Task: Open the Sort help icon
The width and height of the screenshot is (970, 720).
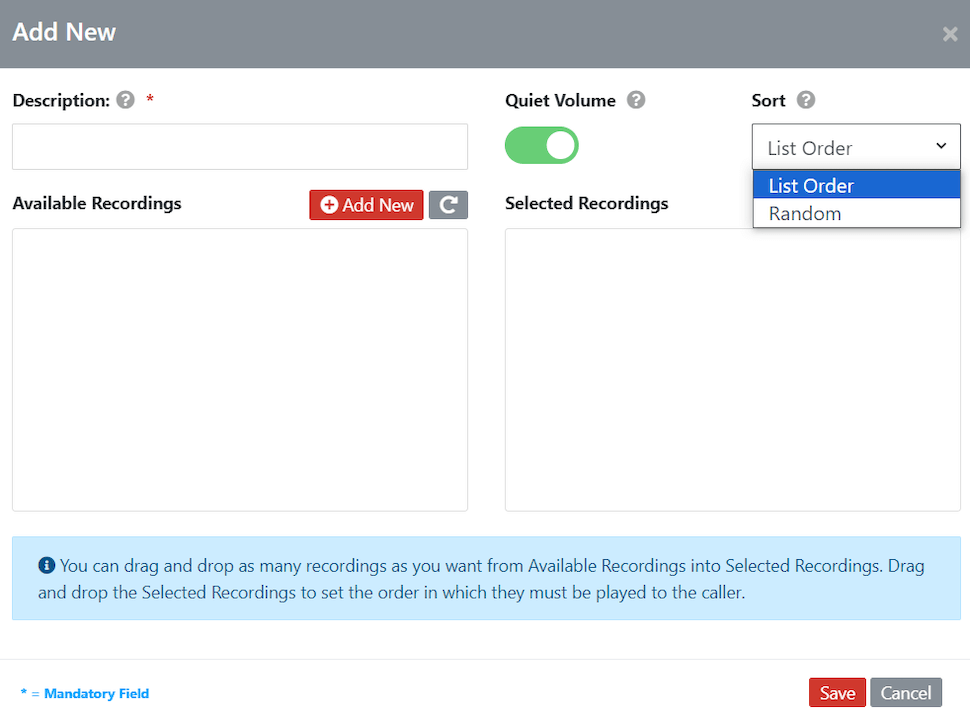Action: pos(806,100)
